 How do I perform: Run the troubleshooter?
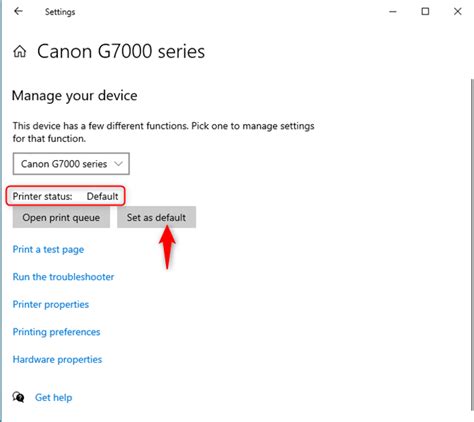coord(63,277)
